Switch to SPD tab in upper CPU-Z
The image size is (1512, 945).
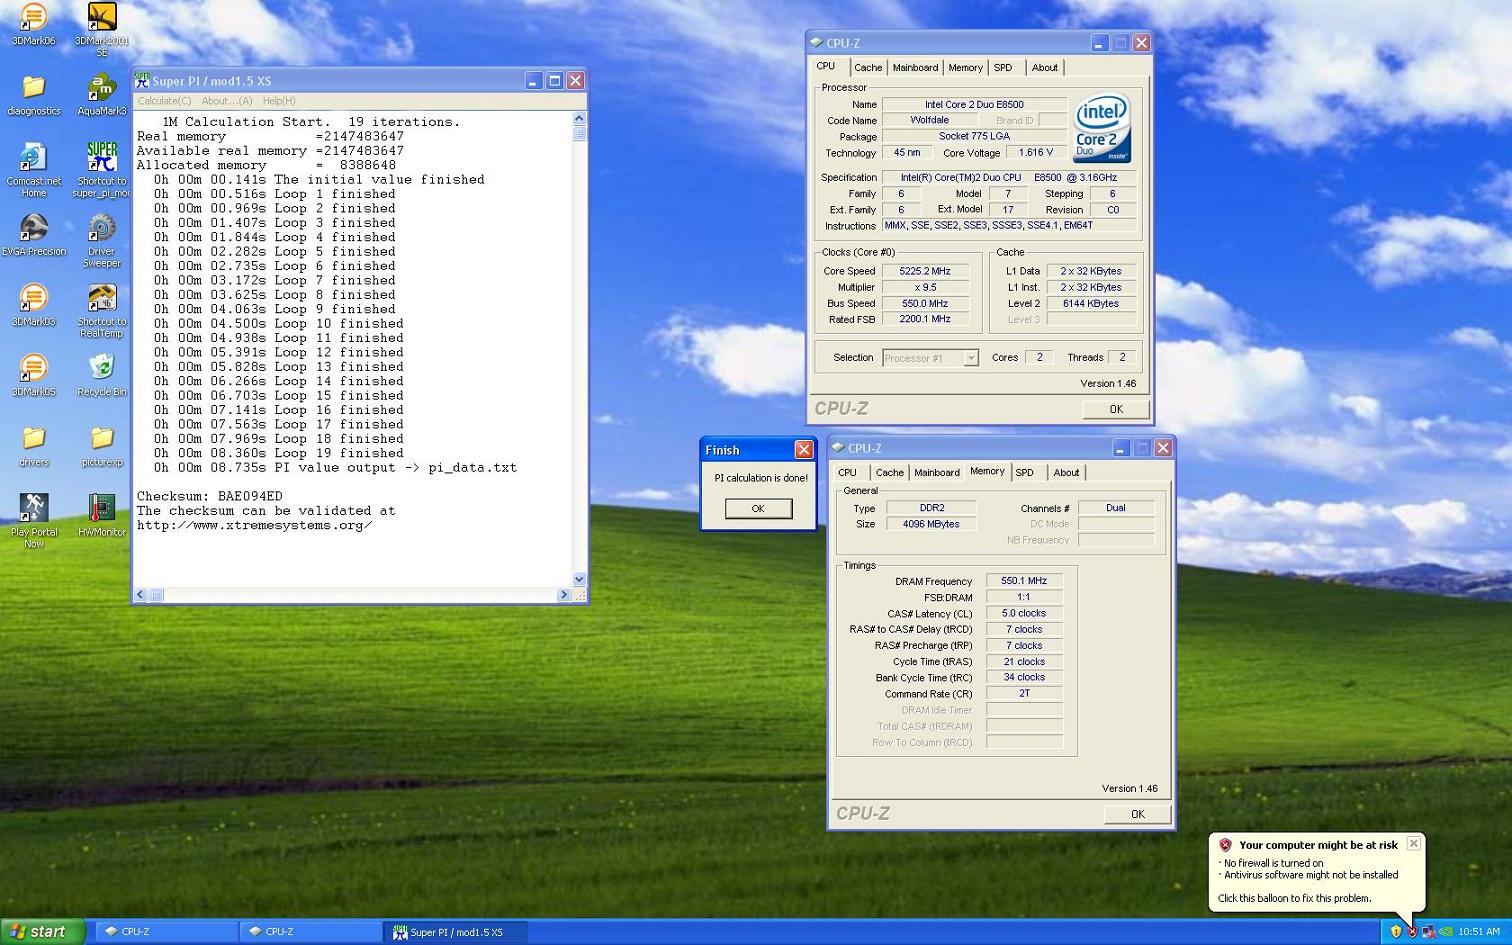pyautogui.click(x=1003, y=68)
